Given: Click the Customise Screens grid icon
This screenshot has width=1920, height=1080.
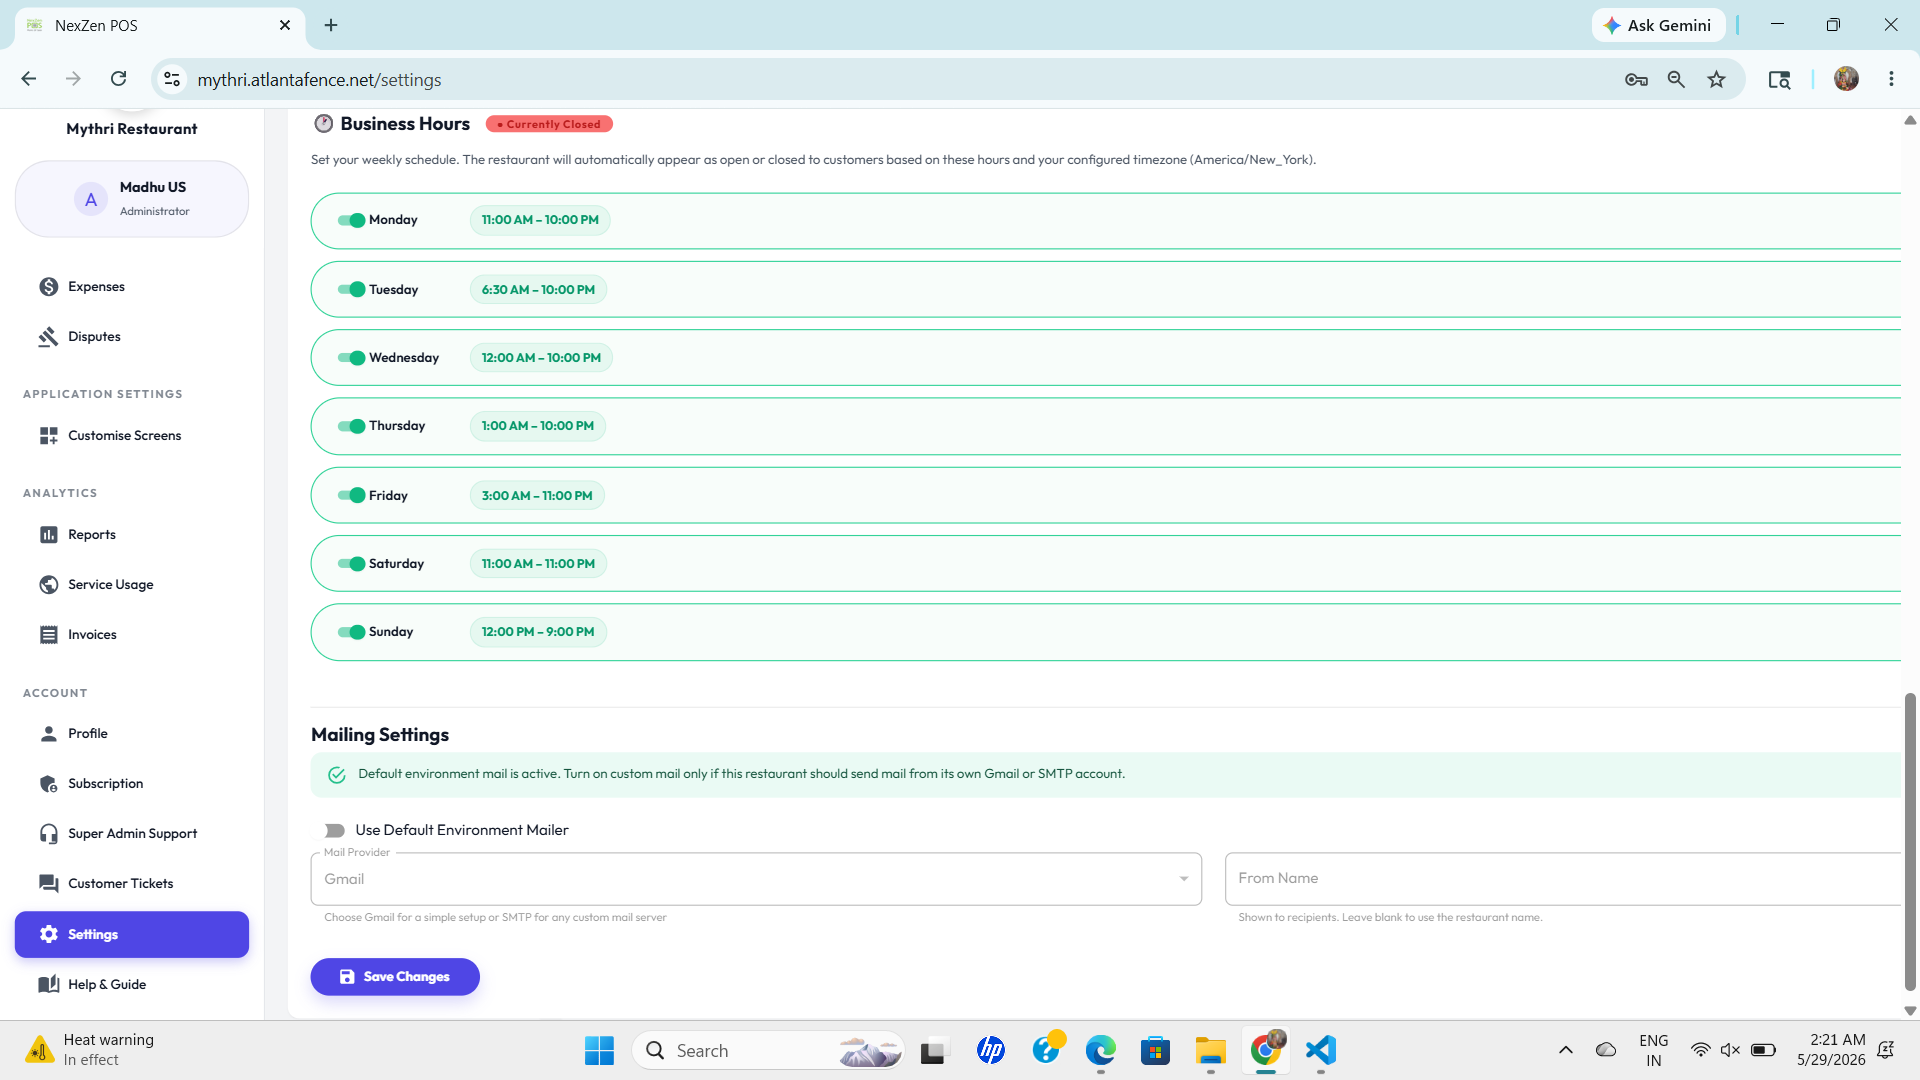Looking at the screenshot, I should (48, 436).
